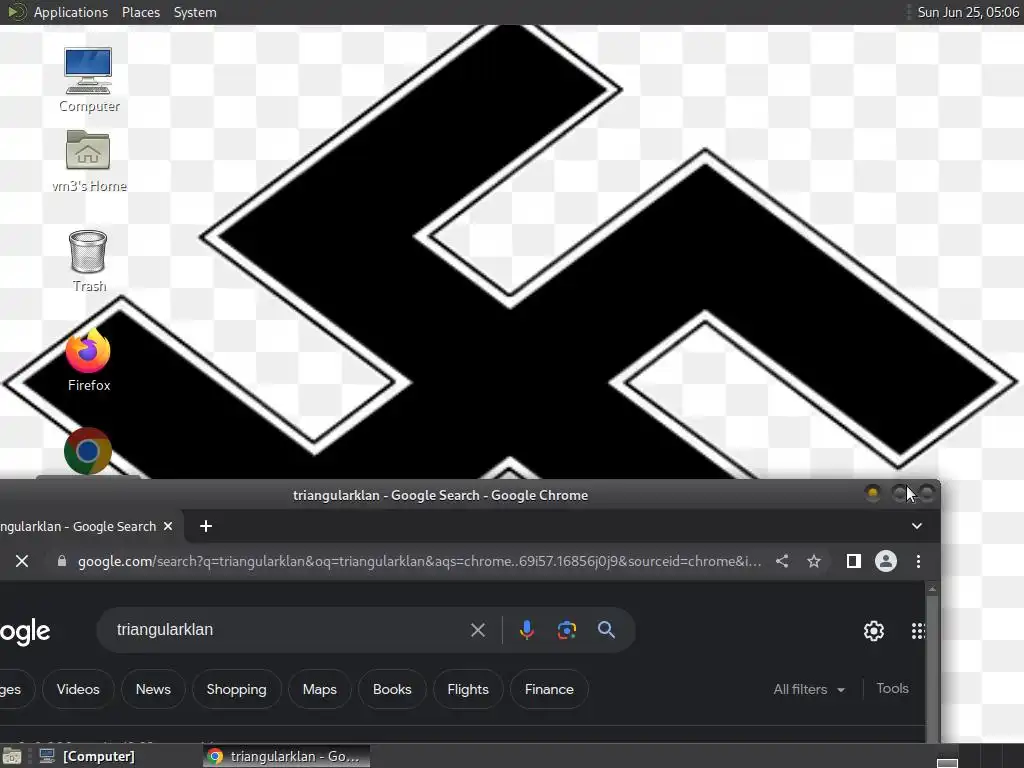The height and width of the screenshot is (768, 1024).
Task: Search by image with Google Lens
Action: 566,630
